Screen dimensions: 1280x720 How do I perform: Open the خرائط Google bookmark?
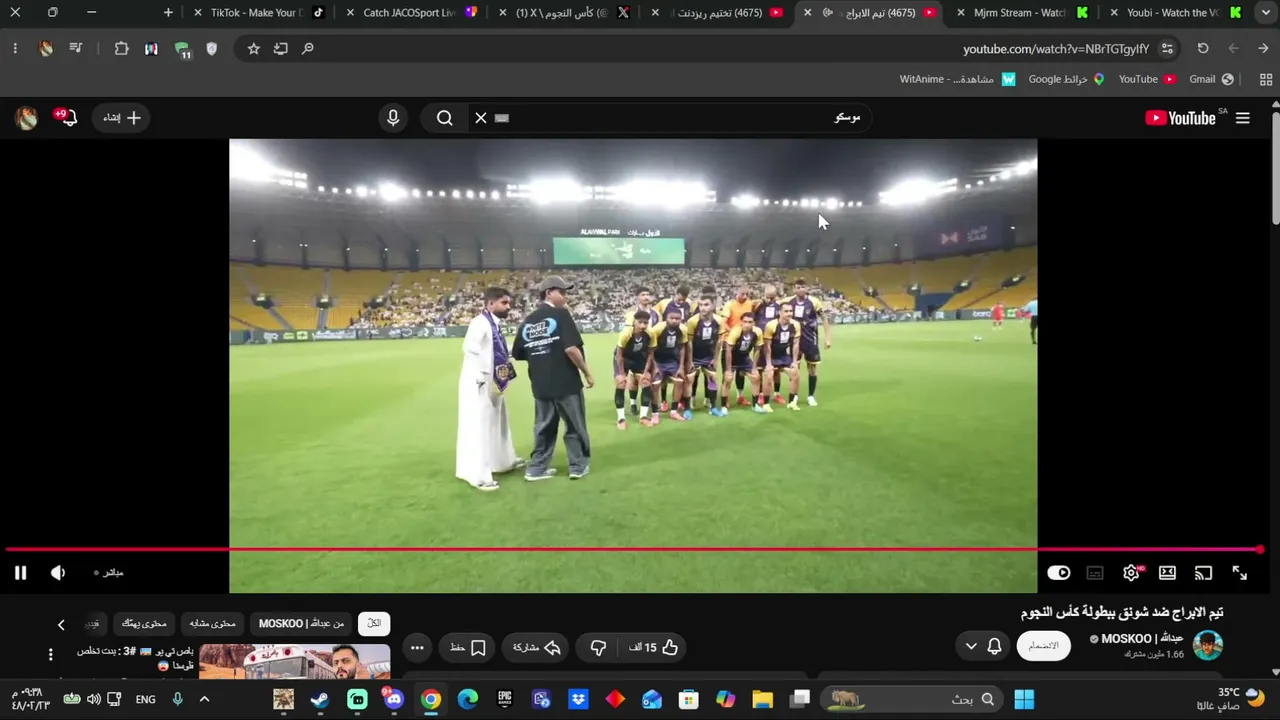click(x=1066, y=79)
